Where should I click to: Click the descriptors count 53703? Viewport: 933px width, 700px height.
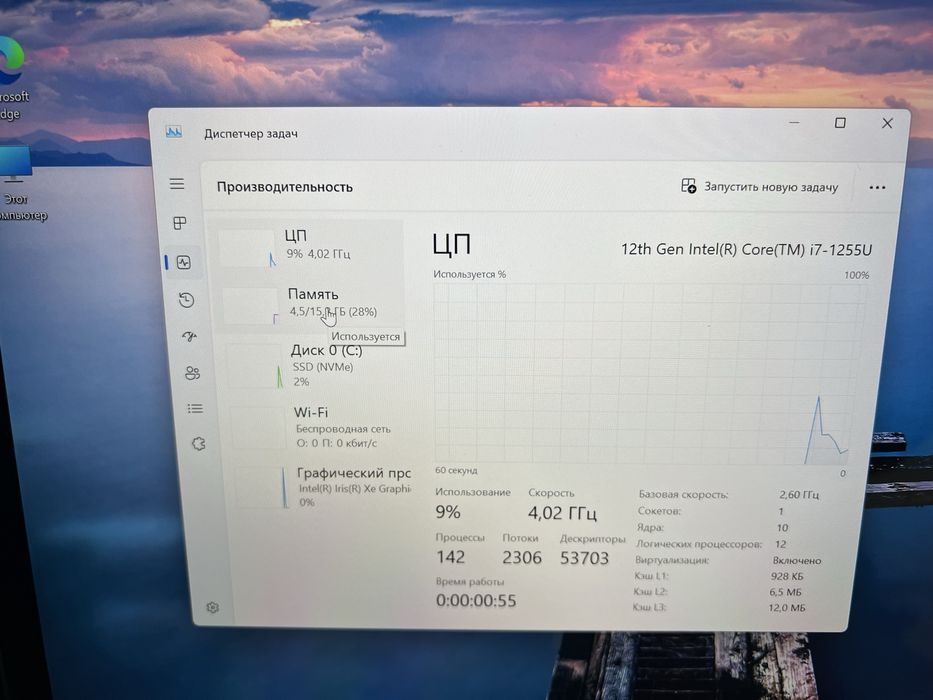pyautogui.click(x=584, y=558)
